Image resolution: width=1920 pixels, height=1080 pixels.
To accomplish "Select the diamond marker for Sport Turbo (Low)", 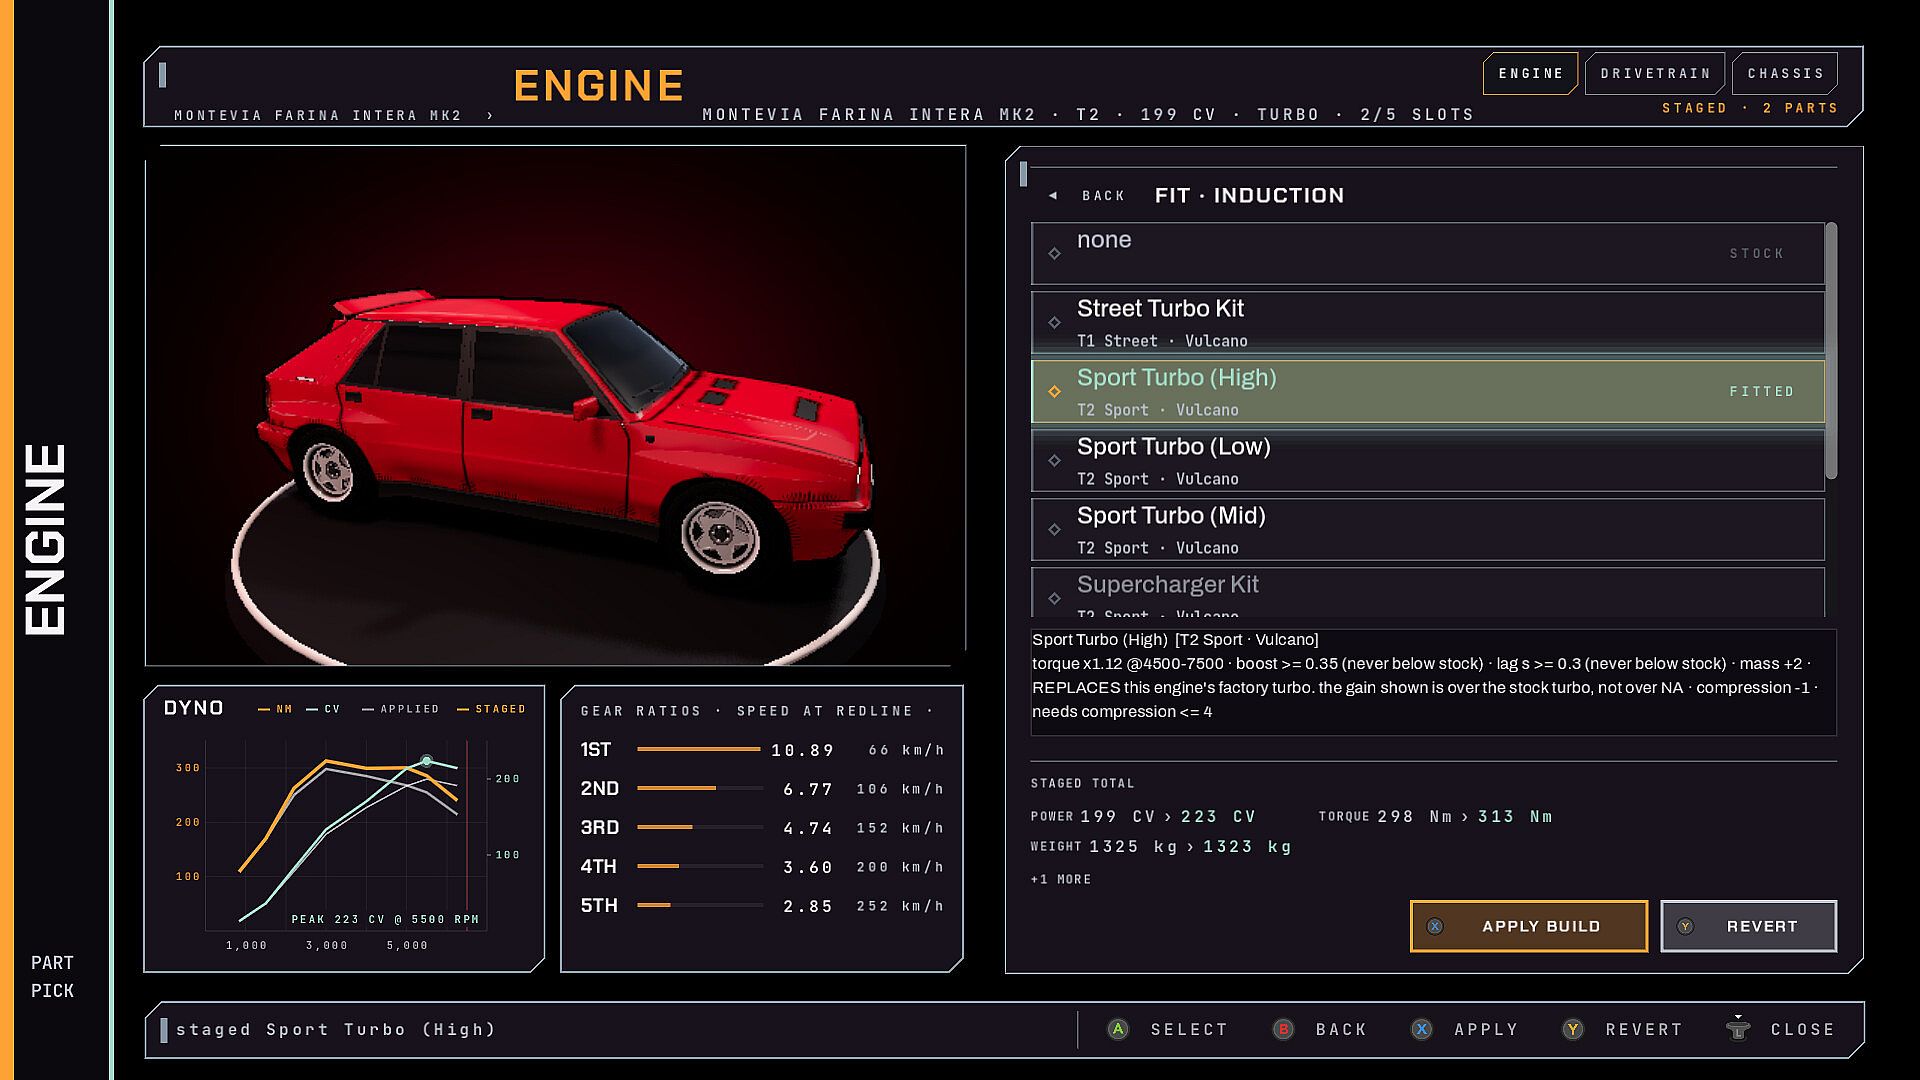I will tap(1054, 460).
